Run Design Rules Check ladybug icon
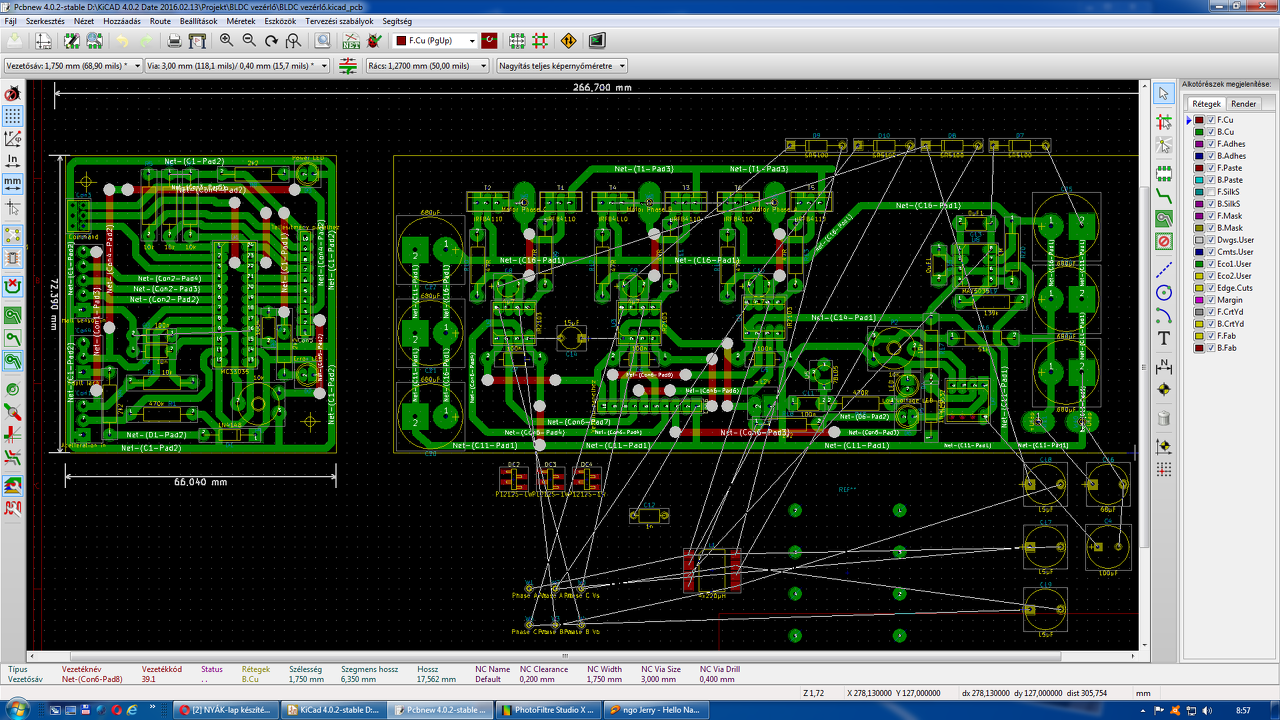1280x720 pixels. pos(374,41)
